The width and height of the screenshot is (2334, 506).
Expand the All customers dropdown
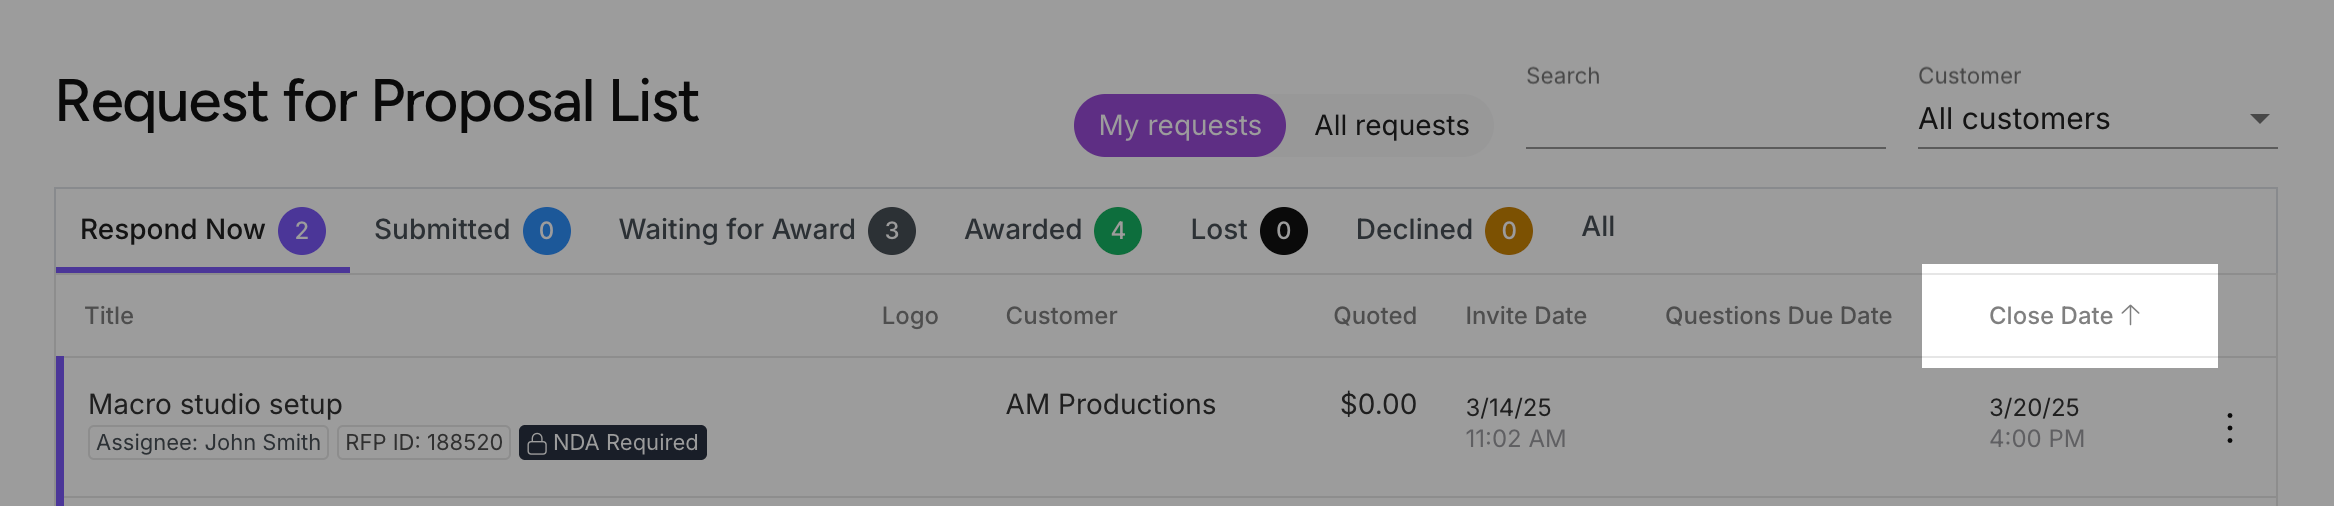click(2097, 119)
